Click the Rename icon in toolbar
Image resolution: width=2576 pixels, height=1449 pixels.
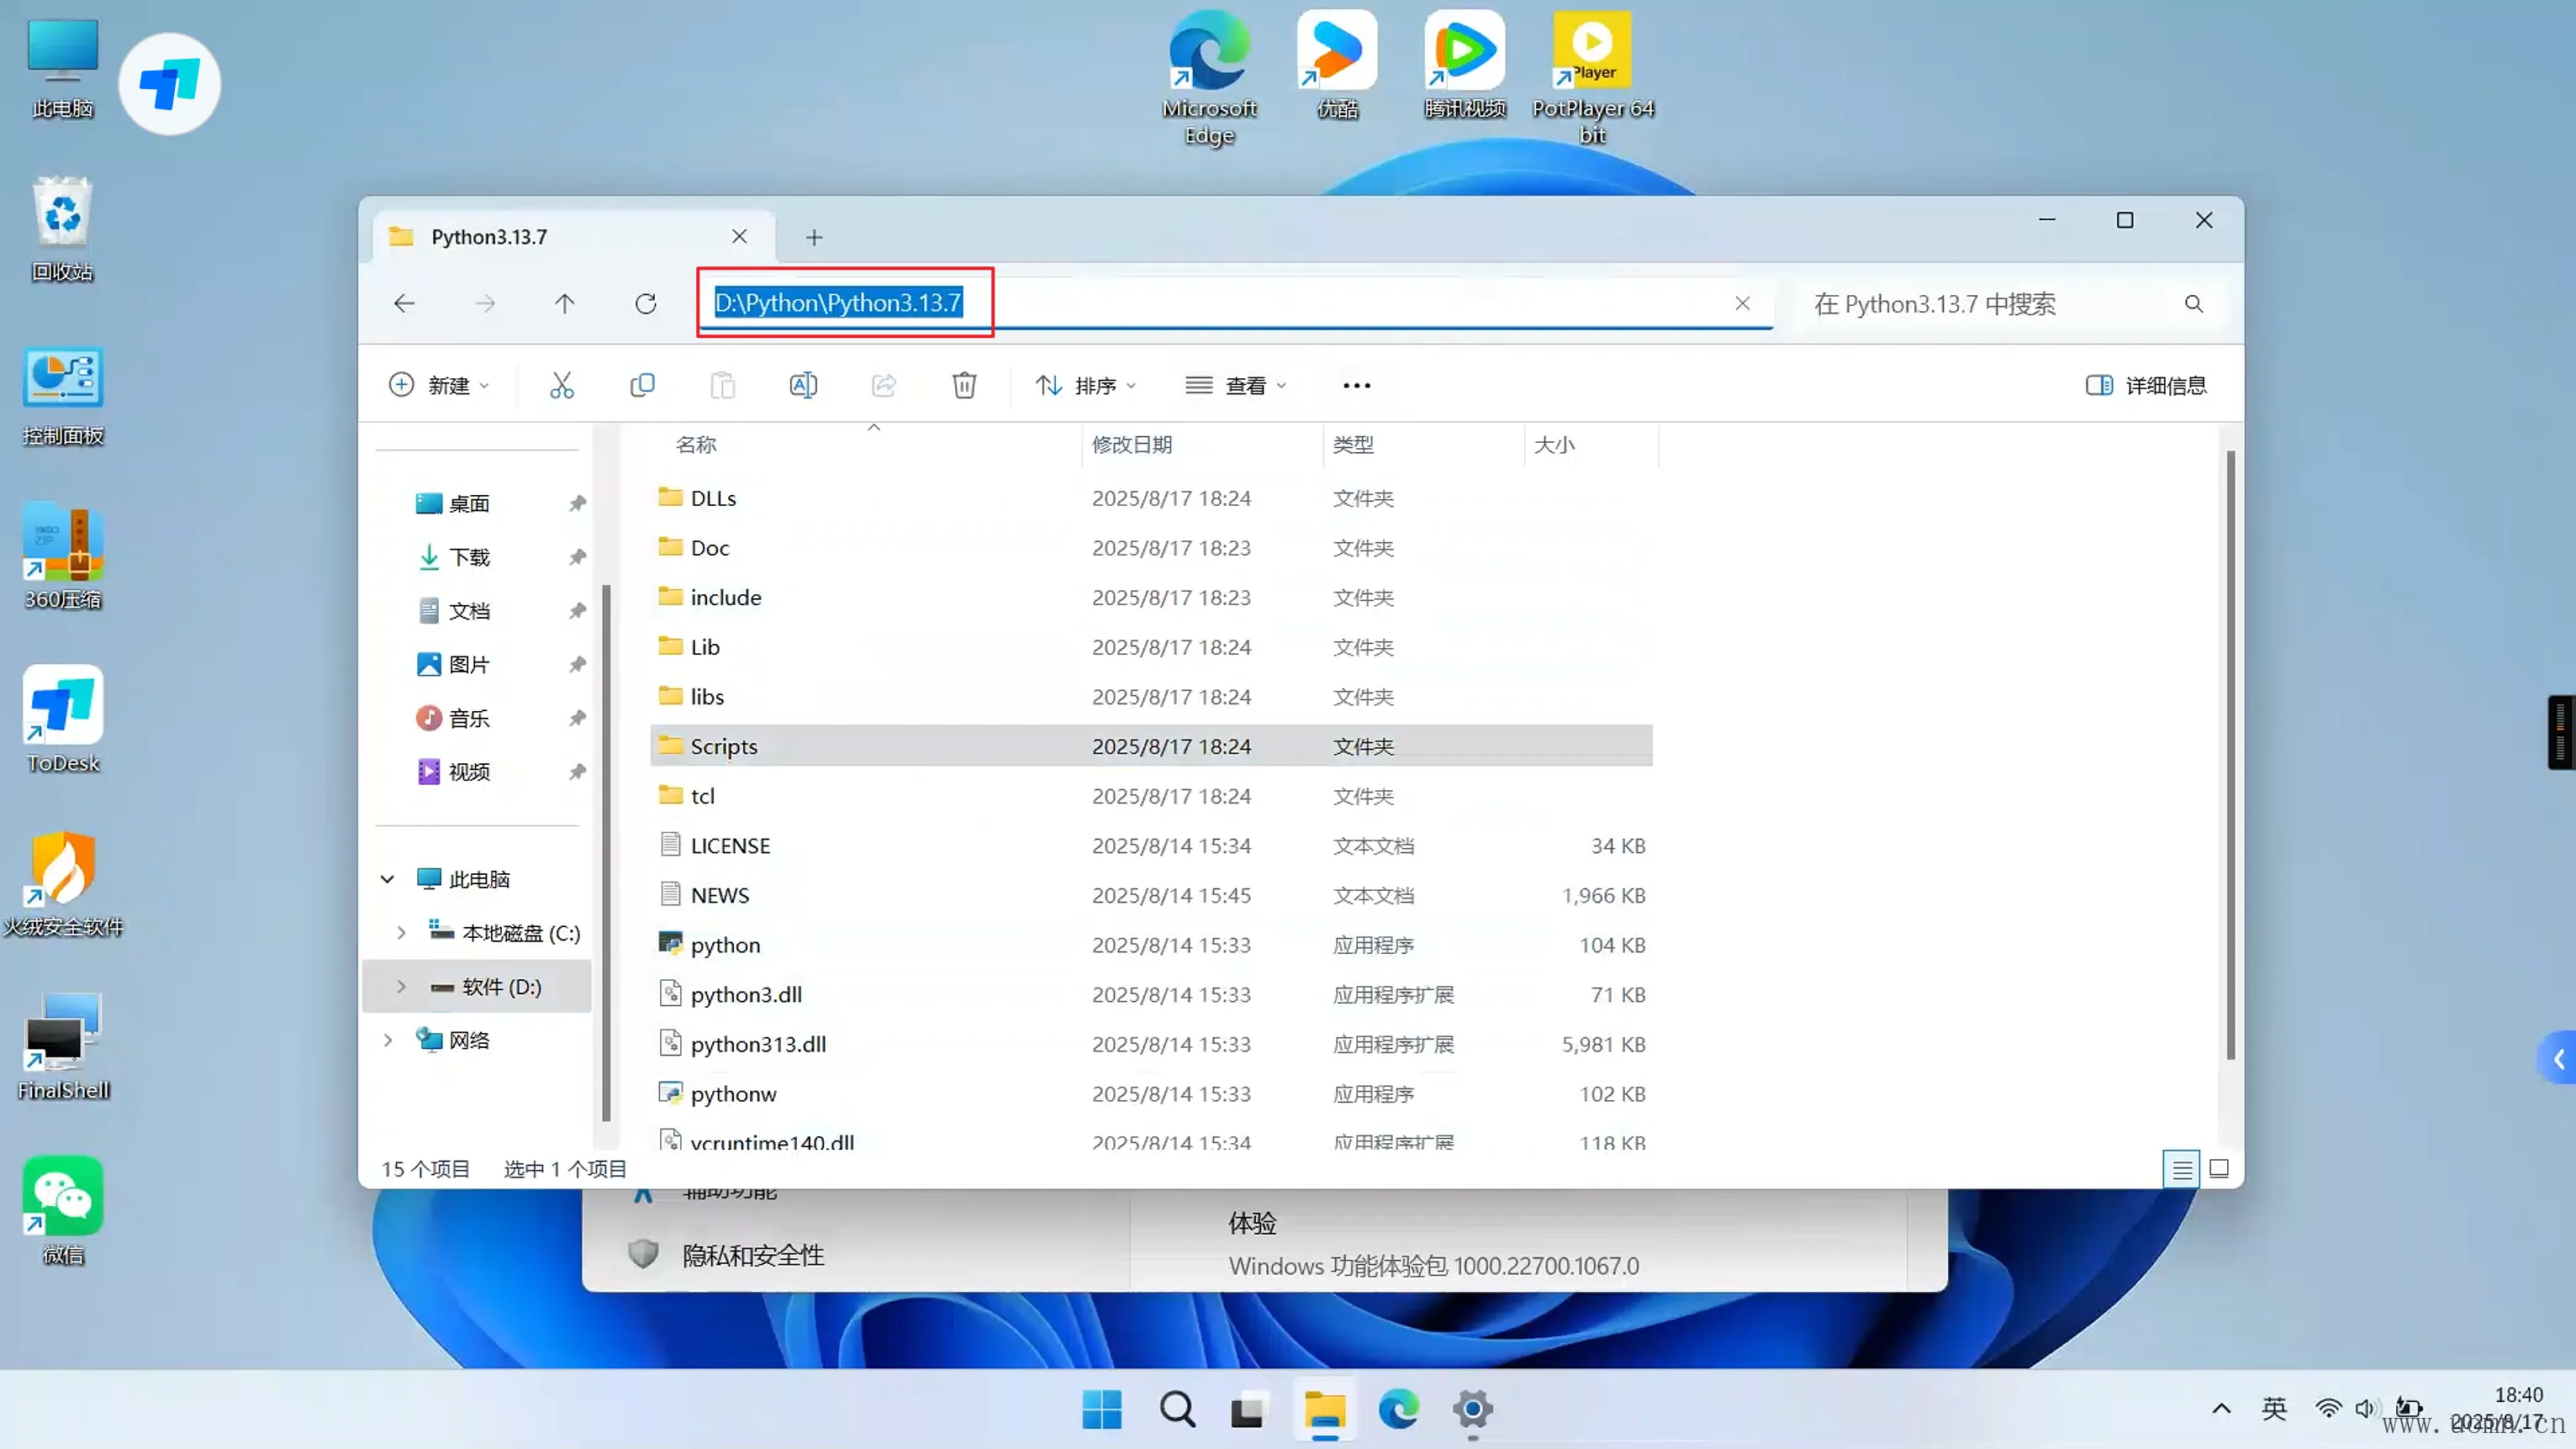pyautogui.click(x=803, y=385)
